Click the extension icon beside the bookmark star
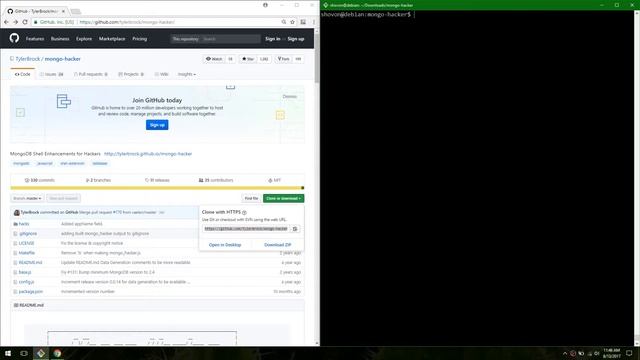This screenshot has width=640, height=360. 303,22
